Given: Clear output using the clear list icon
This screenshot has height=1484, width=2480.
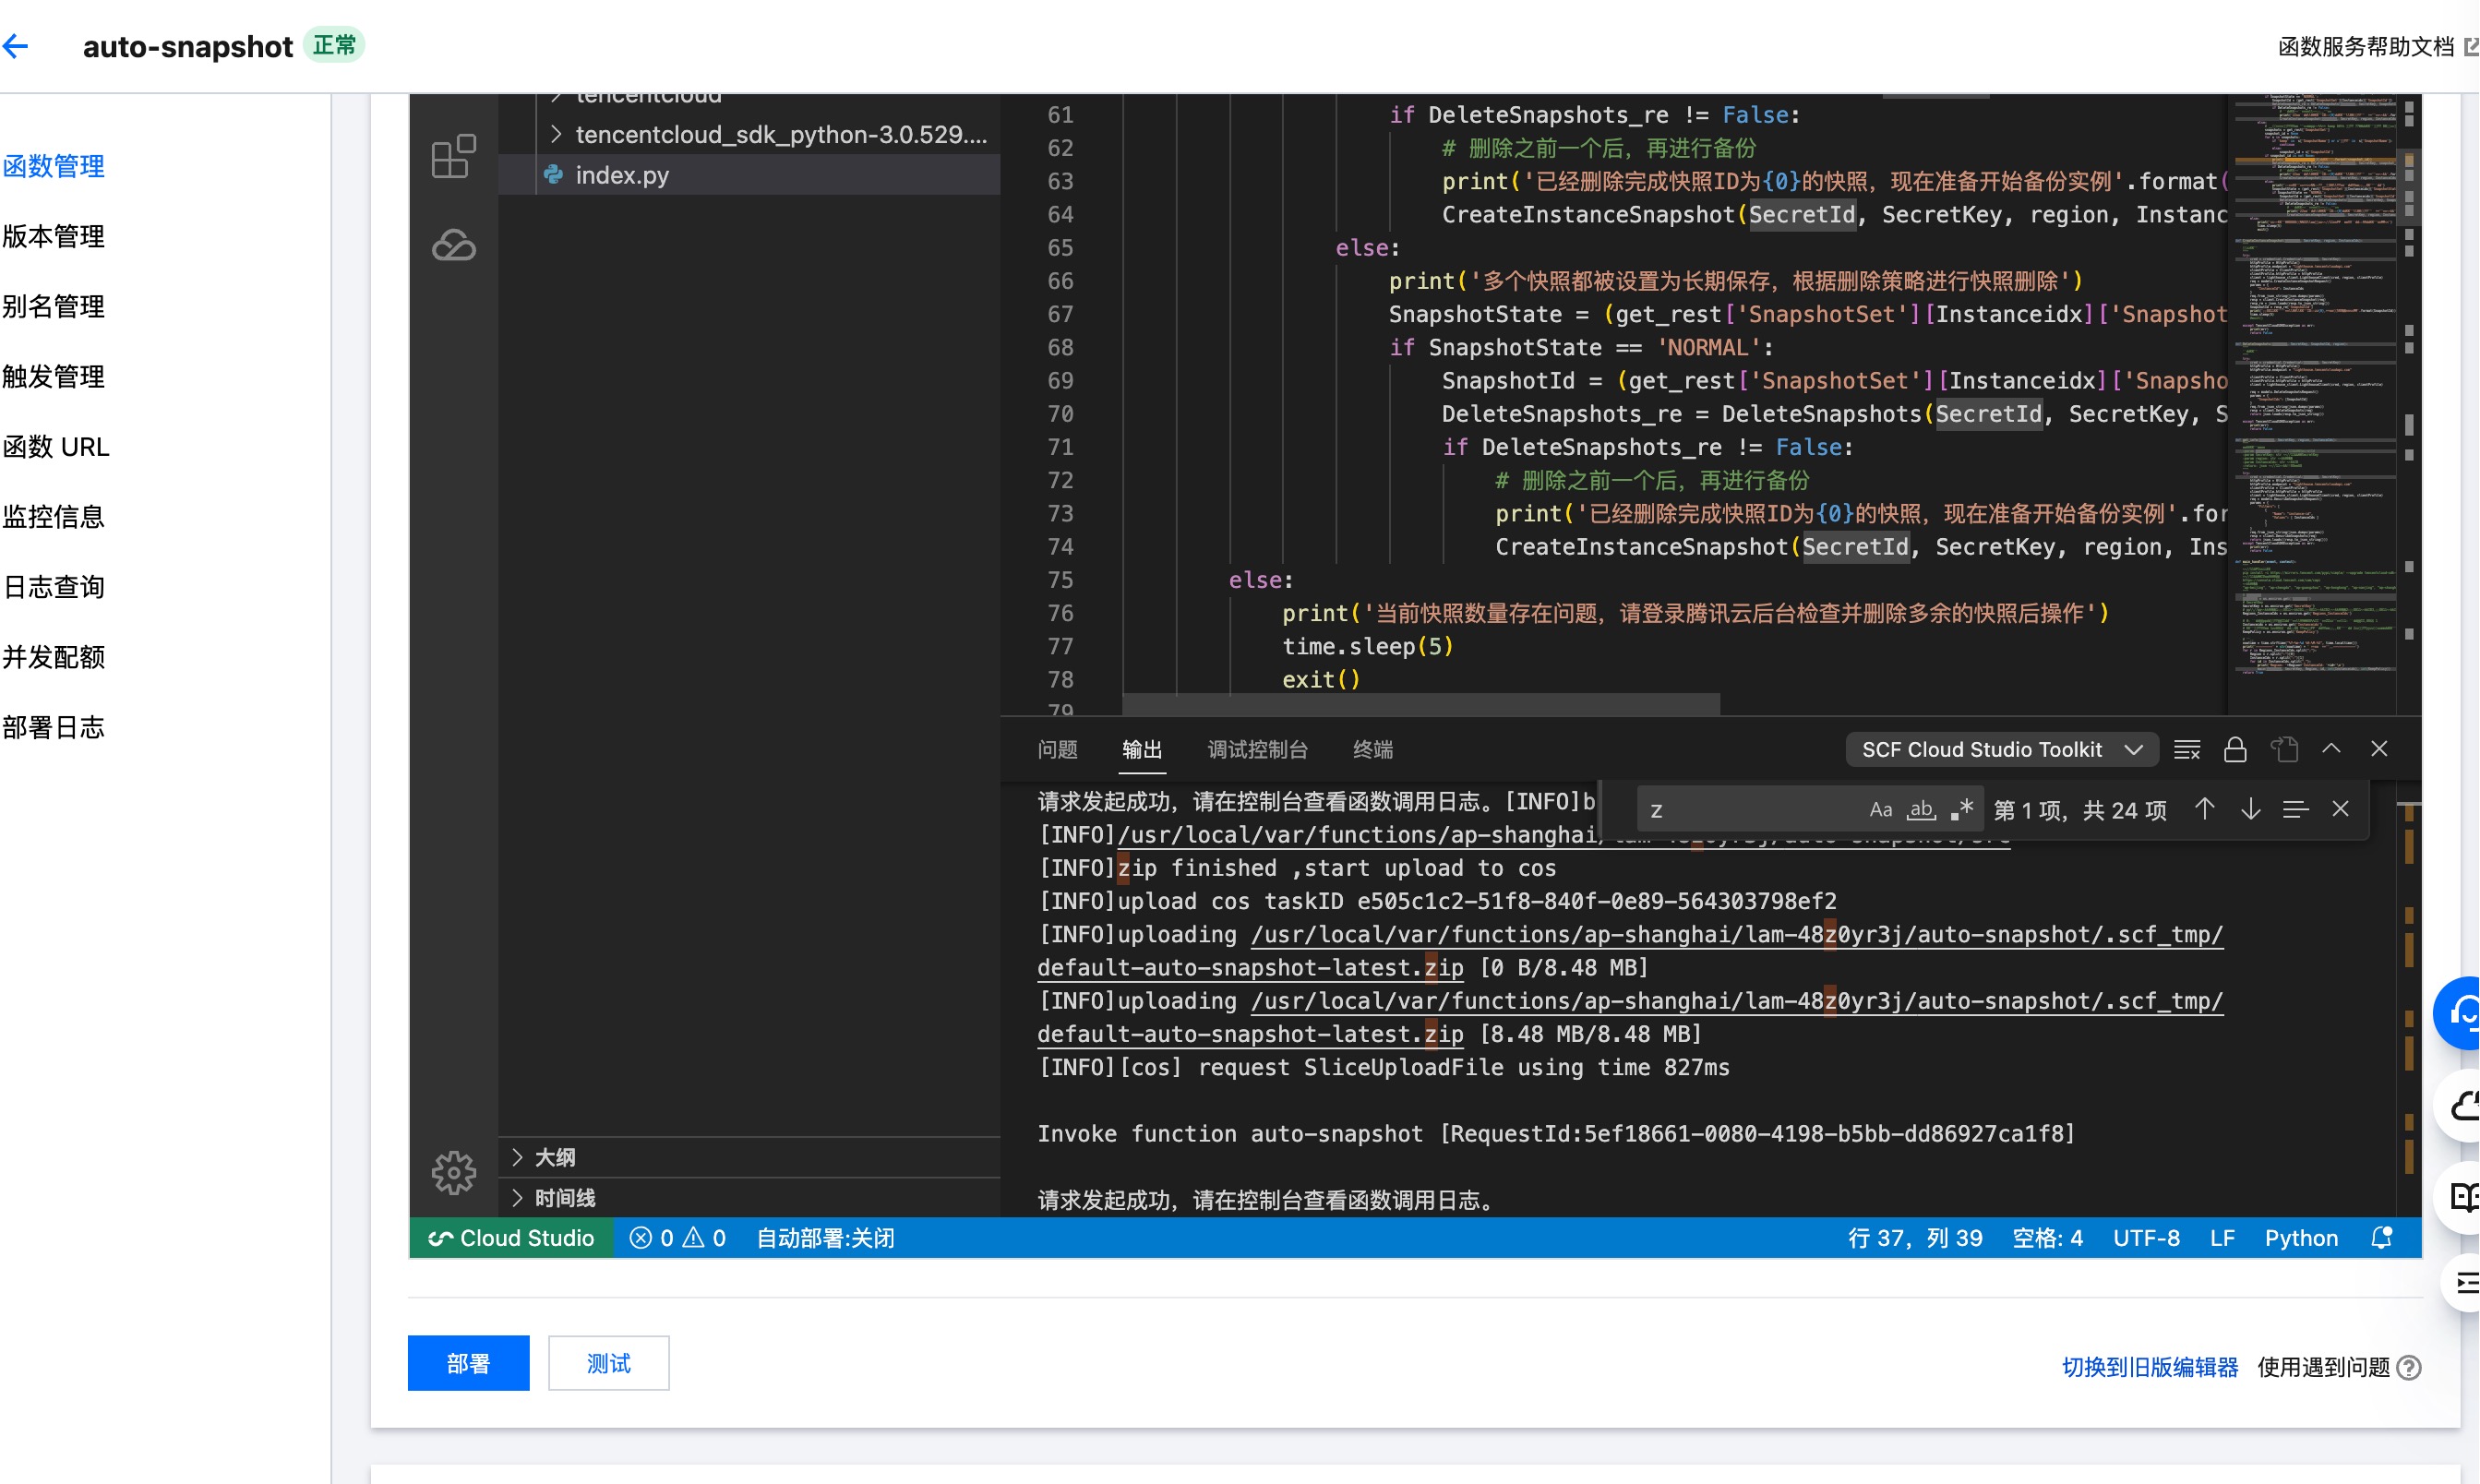Looking at the screenshot, I should point(2187,749).
